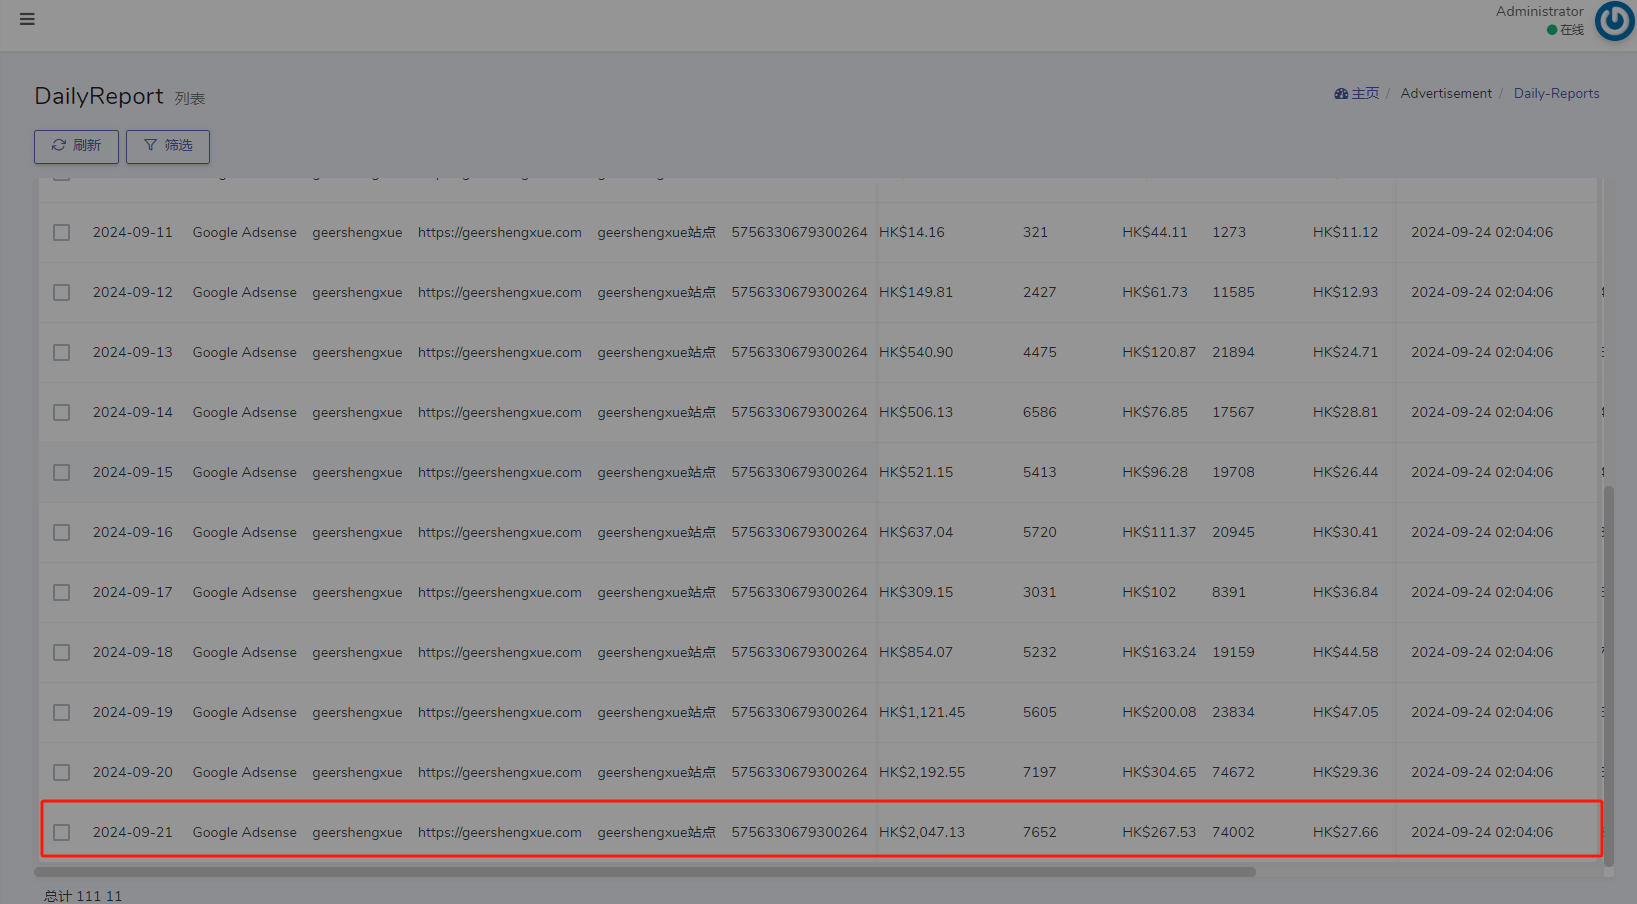Screen dimensions: 1637x904
Task: Tick checkbox for 2024-09-15 row
Action: pyautogui.click(x=62, y=472)
